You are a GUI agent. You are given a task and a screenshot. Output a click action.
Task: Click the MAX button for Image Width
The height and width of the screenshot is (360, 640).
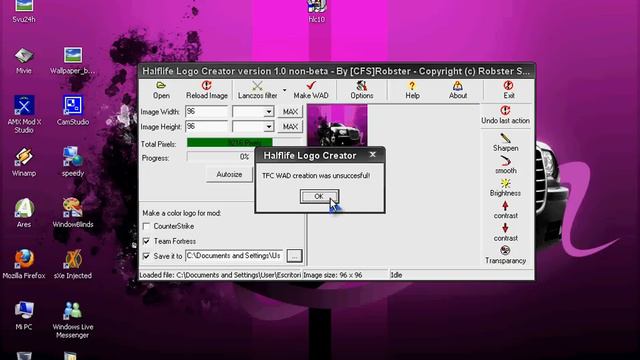click(290, 111)
